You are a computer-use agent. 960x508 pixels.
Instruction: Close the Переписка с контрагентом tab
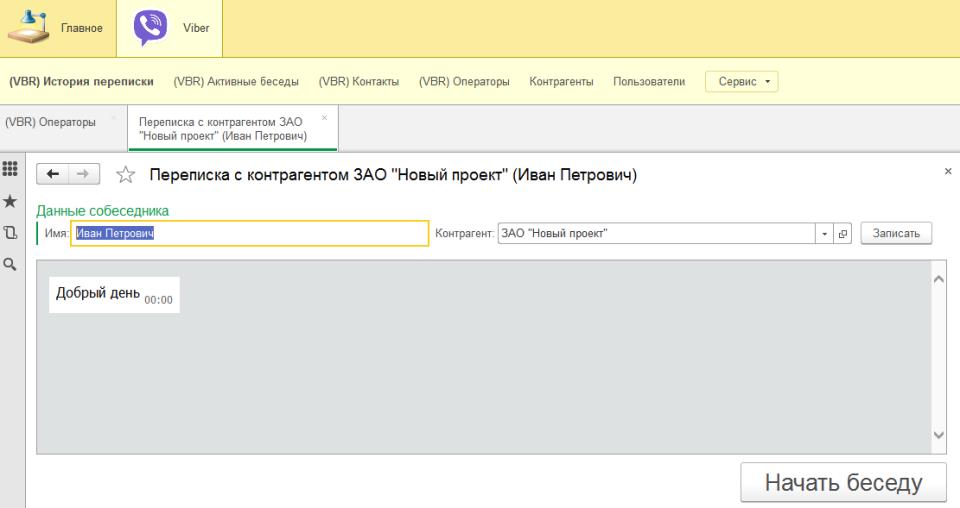coord(324,117)
